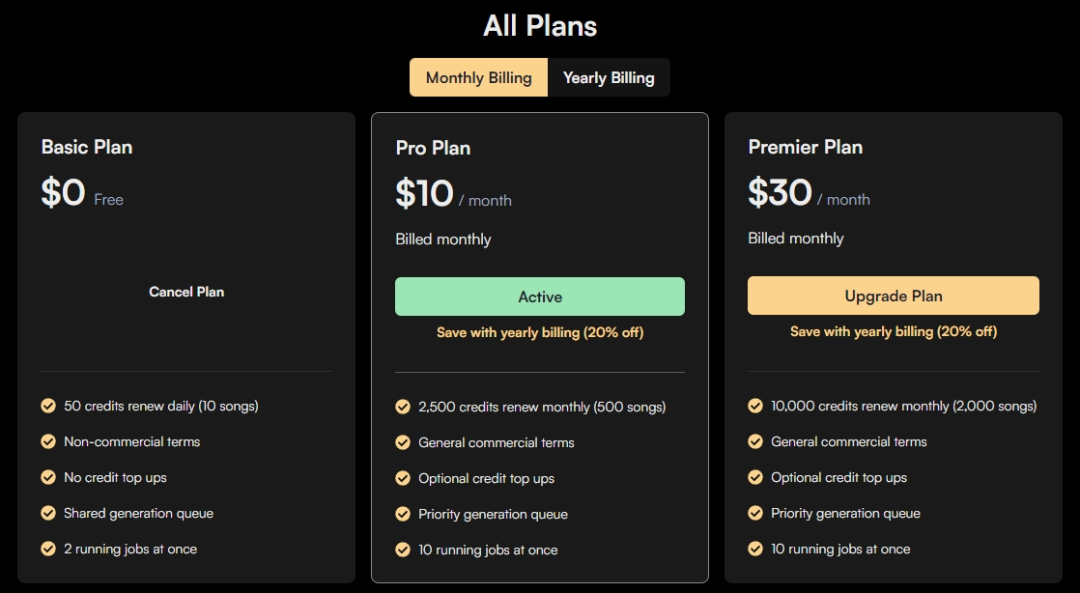Click the Basic Plan title

[x=87, y=147]
